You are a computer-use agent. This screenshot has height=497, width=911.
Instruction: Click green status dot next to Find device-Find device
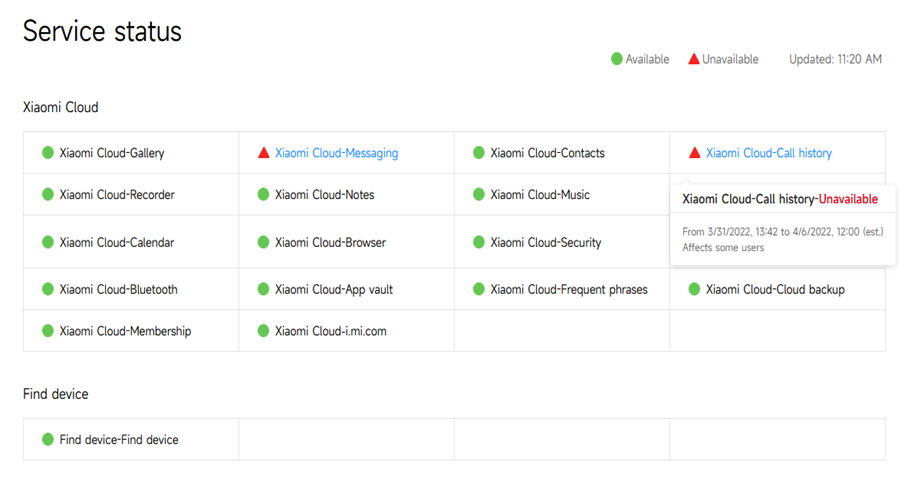coord(48,439)
